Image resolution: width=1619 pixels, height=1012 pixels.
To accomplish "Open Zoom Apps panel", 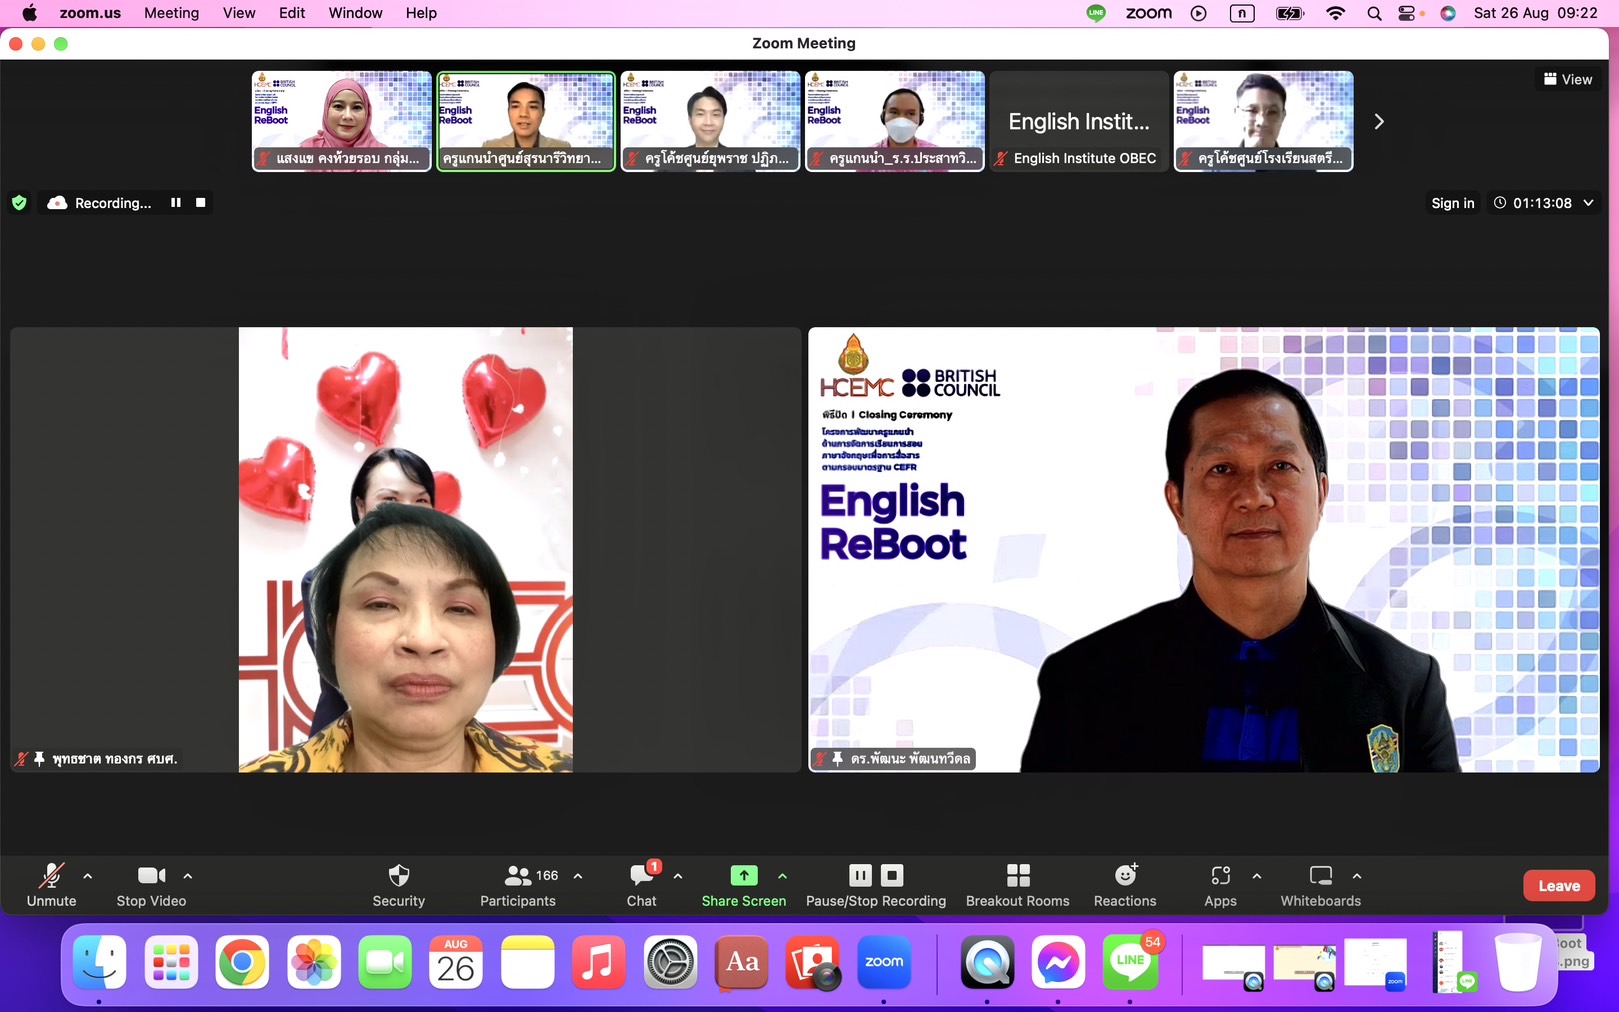I will click(1220, 885).
